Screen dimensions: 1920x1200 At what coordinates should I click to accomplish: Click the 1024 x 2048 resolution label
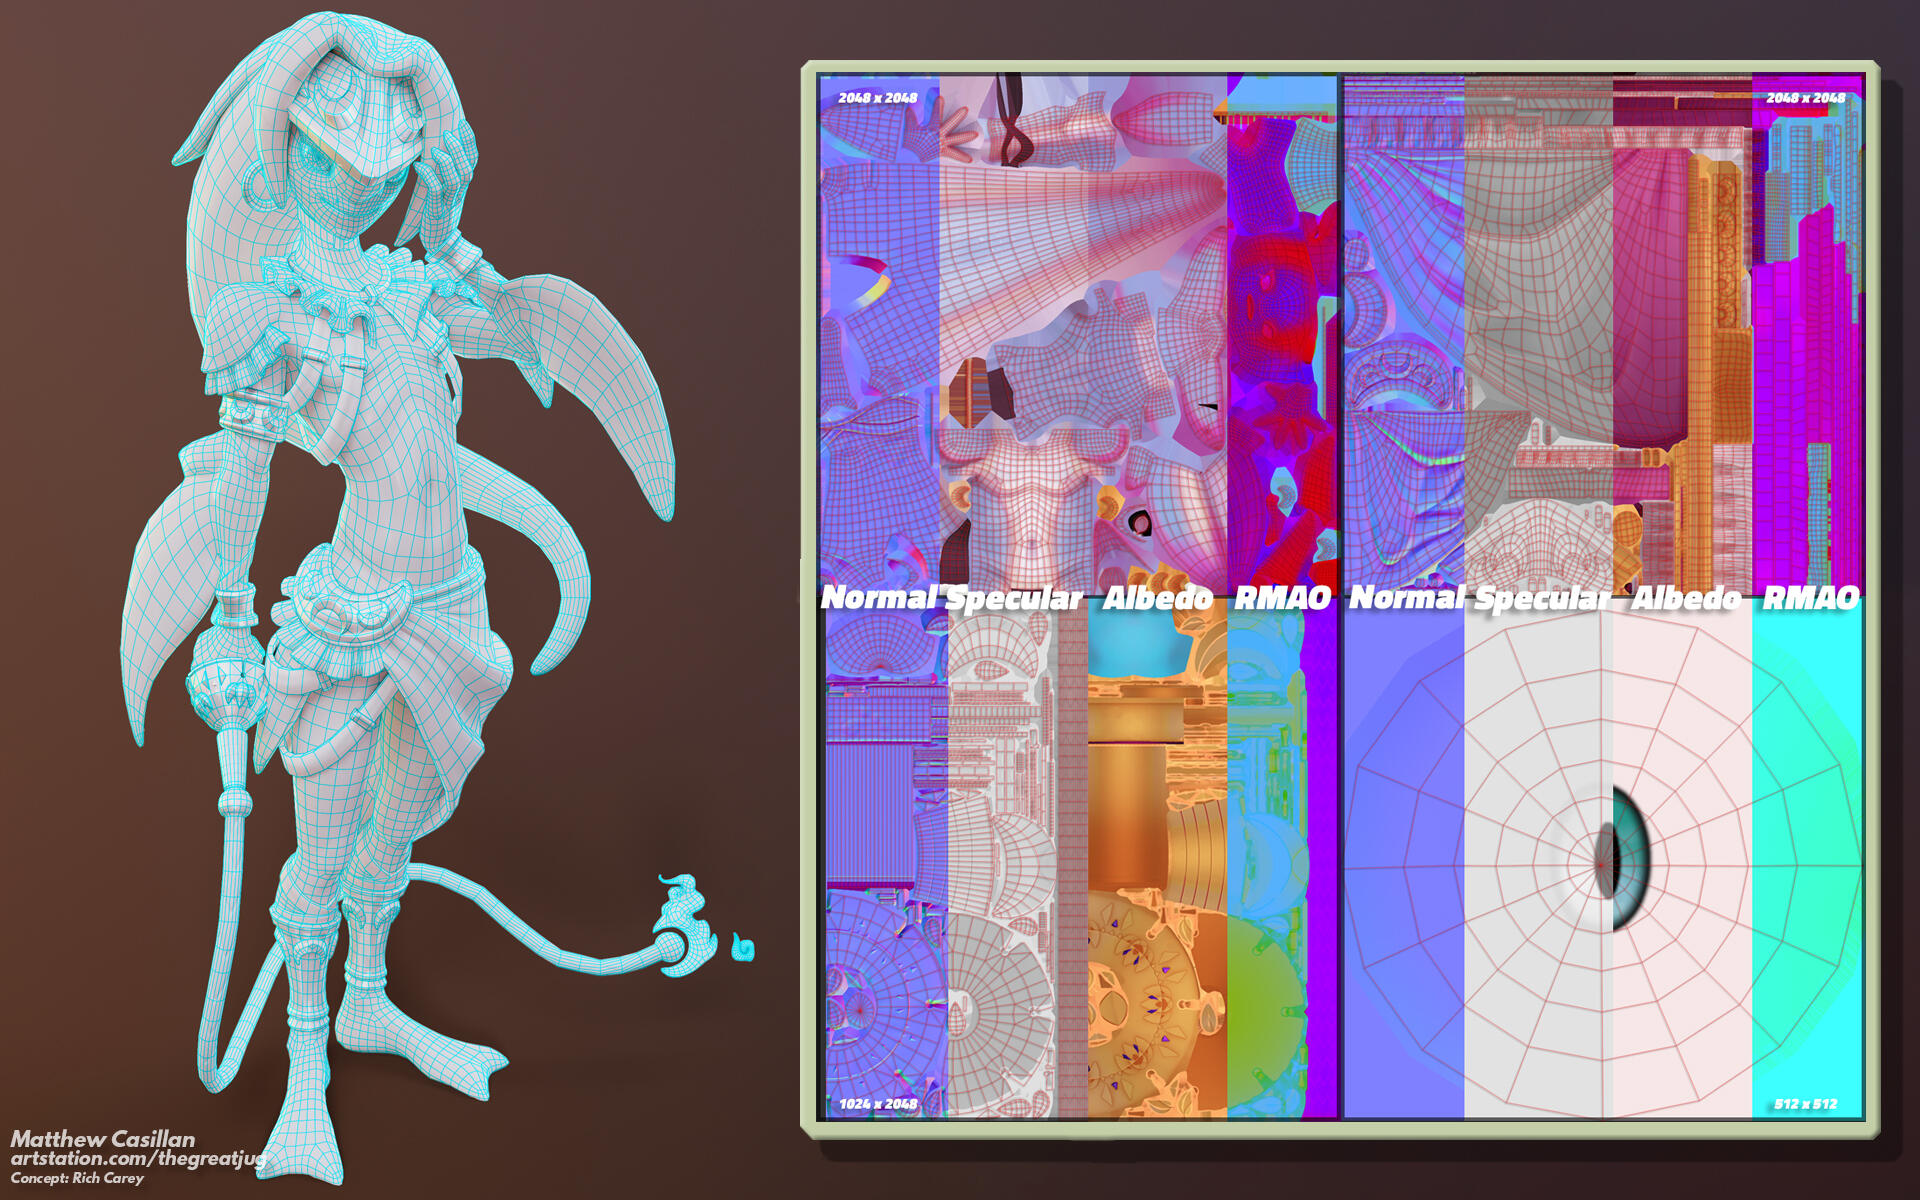877,1105
